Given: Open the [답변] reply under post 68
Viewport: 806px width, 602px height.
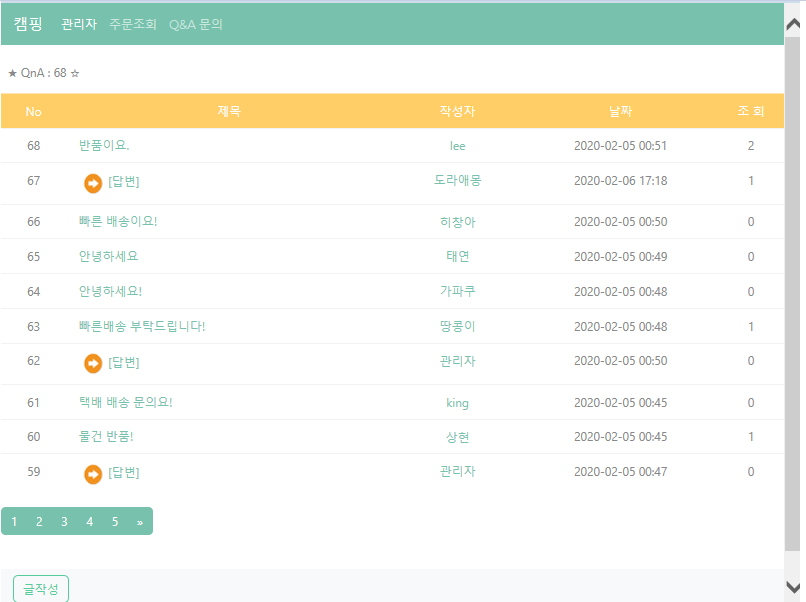Looking at the screenshot, I should [x=123, y=182].
